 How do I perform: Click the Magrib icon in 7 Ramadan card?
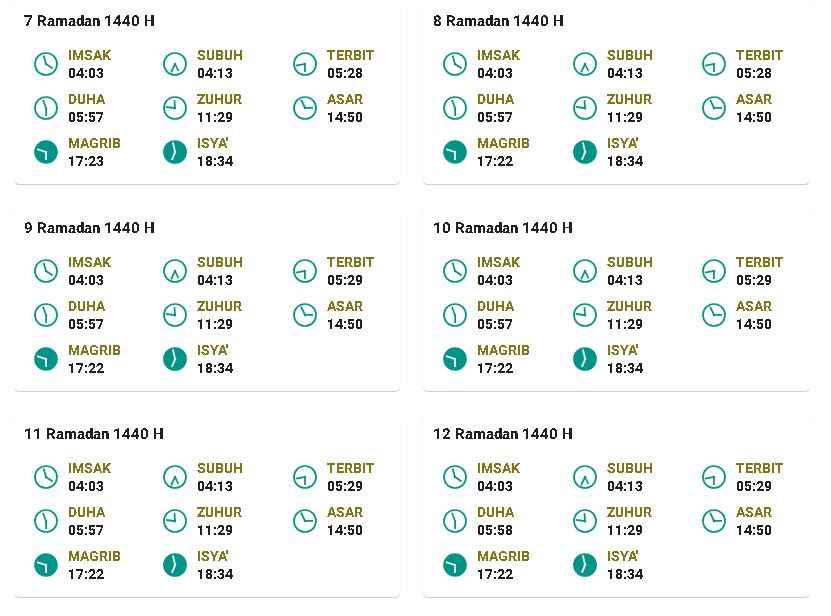tap(46, 152)
